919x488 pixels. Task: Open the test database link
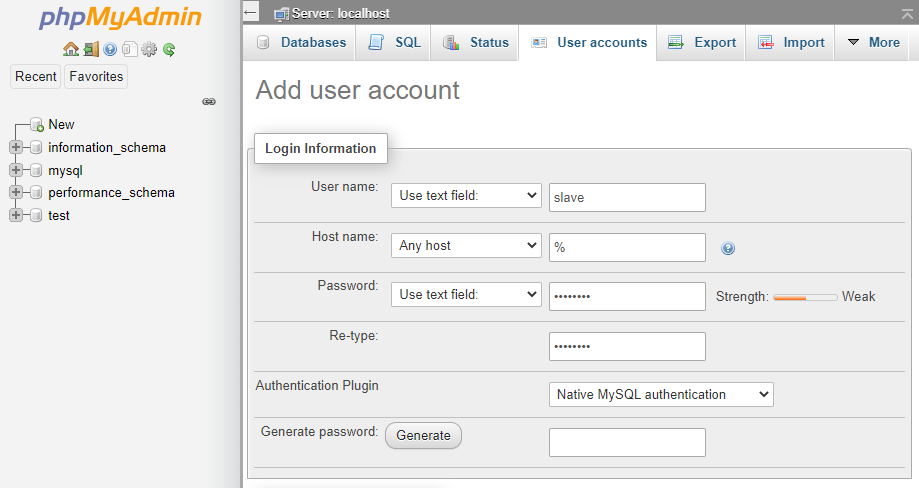[x=59, y=216]
